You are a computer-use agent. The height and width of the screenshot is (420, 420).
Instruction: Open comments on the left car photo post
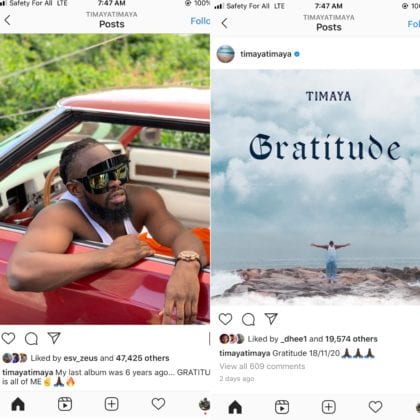pos(31,339)
